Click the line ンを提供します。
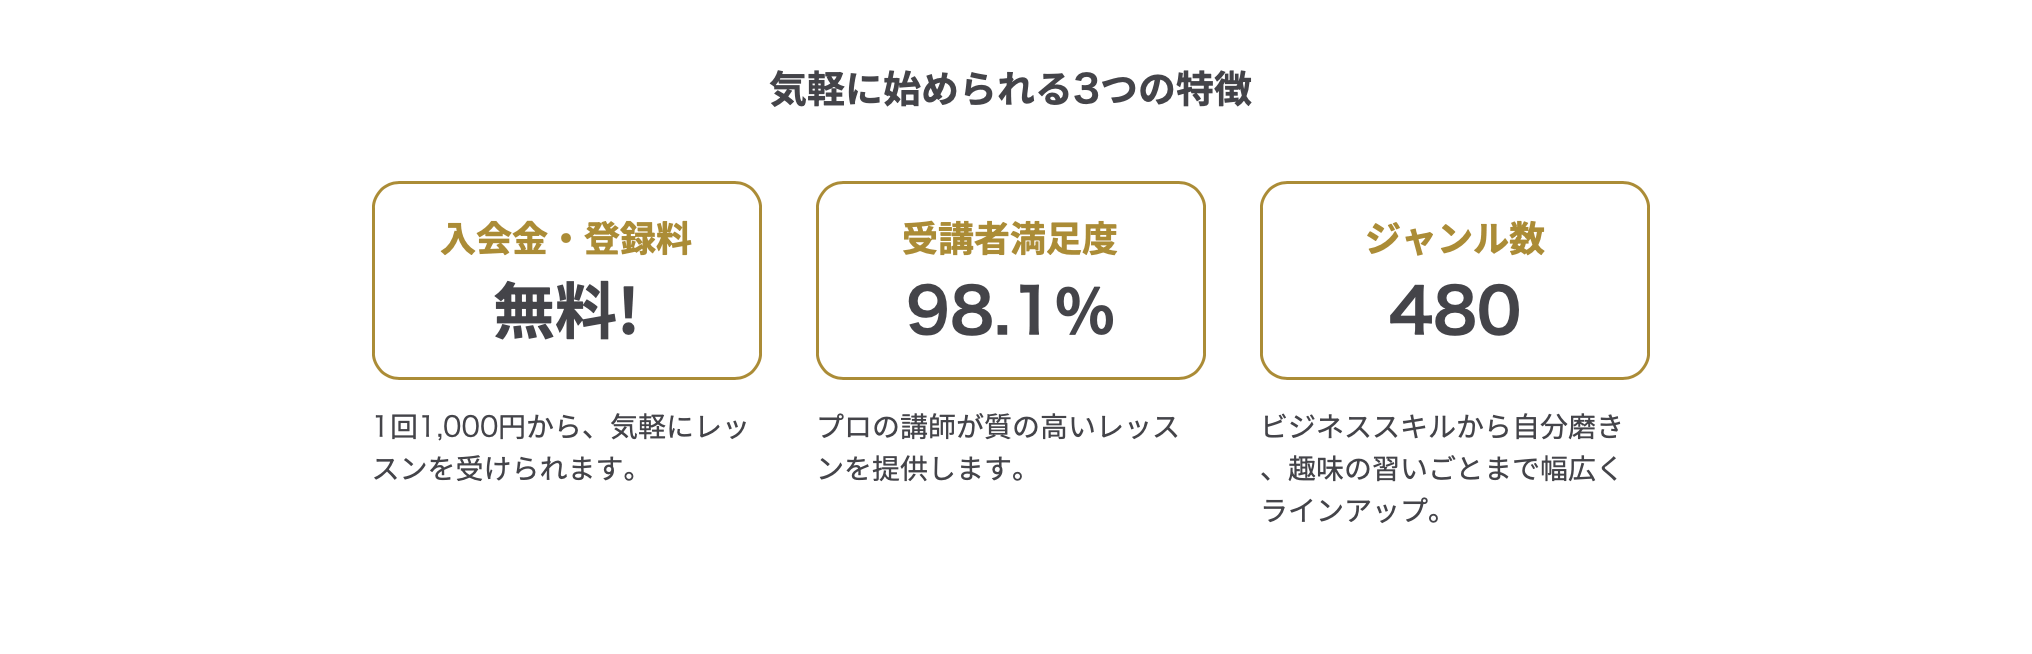2032x654 pixels. (922, 468)
